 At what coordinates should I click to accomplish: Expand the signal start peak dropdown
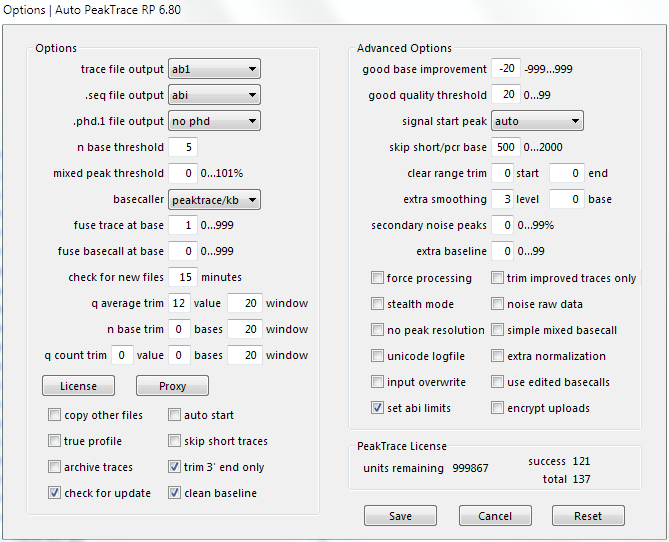[x=537, y=121]
